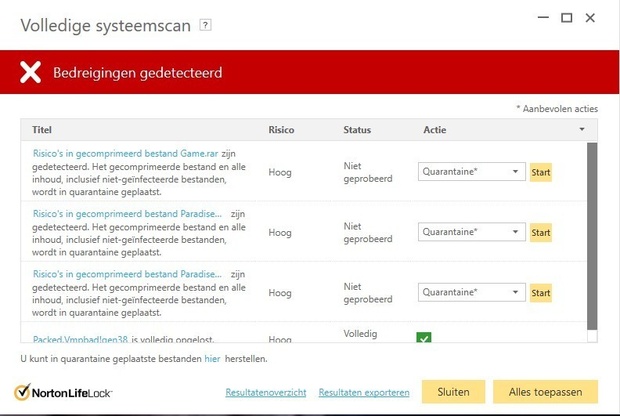The image size is (620, 416).
Task: Open the Resultatenoverzicht link
Action: pyautogui.click(x=266, y=392)
